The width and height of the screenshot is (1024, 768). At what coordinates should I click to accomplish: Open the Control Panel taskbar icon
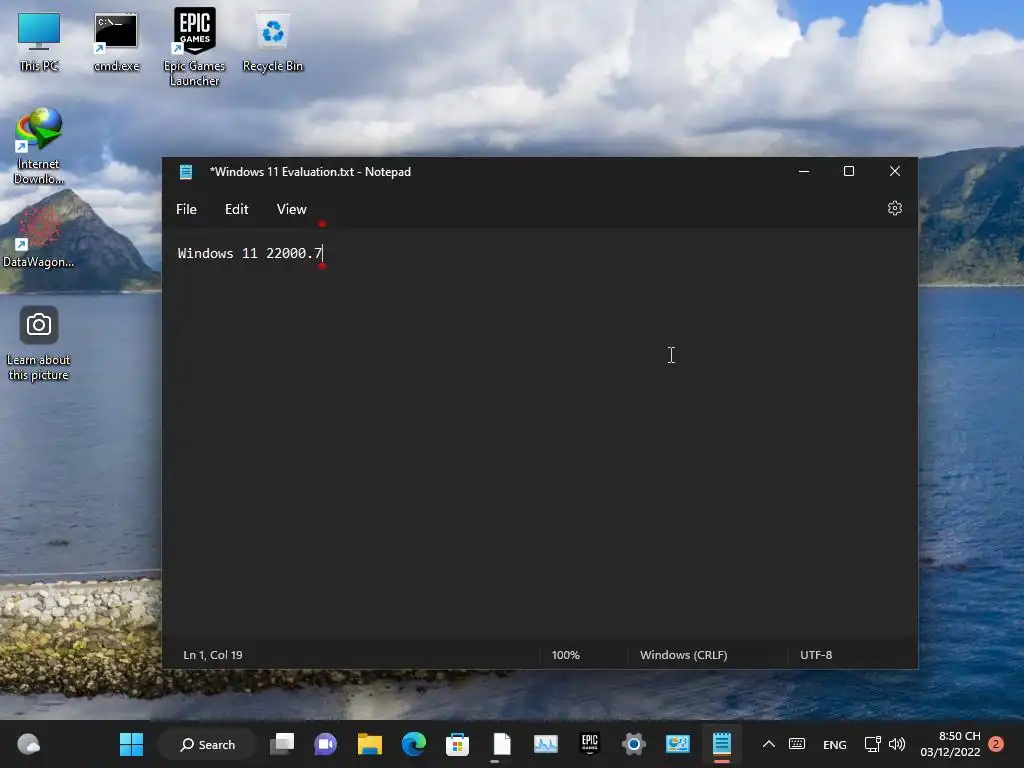point(677,744)
